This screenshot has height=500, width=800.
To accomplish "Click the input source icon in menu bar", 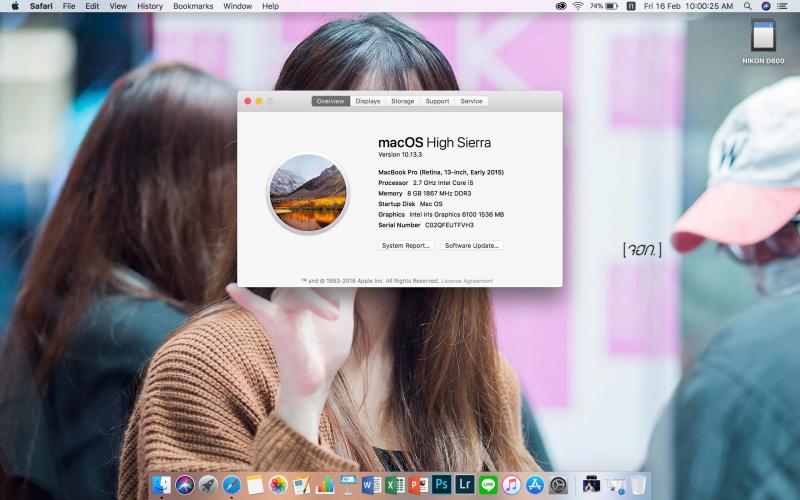I will click(631, 6).
